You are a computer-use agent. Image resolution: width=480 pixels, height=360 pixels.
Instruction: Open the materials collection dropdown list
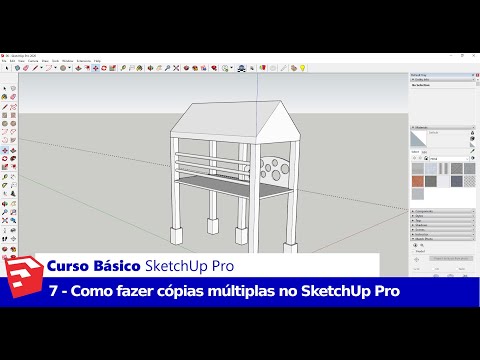450,159
